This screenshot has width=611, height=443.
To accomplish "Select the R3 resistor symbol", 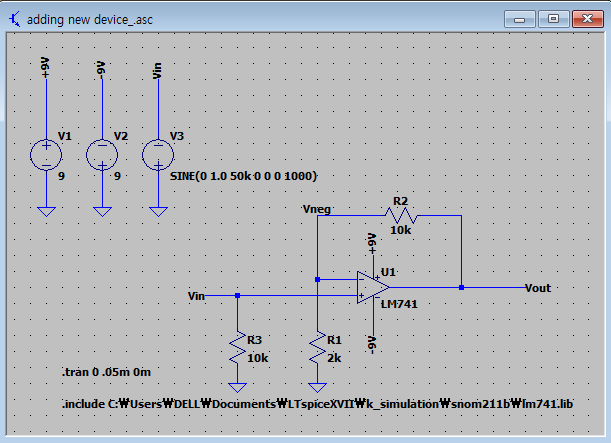I will point(237,348).
